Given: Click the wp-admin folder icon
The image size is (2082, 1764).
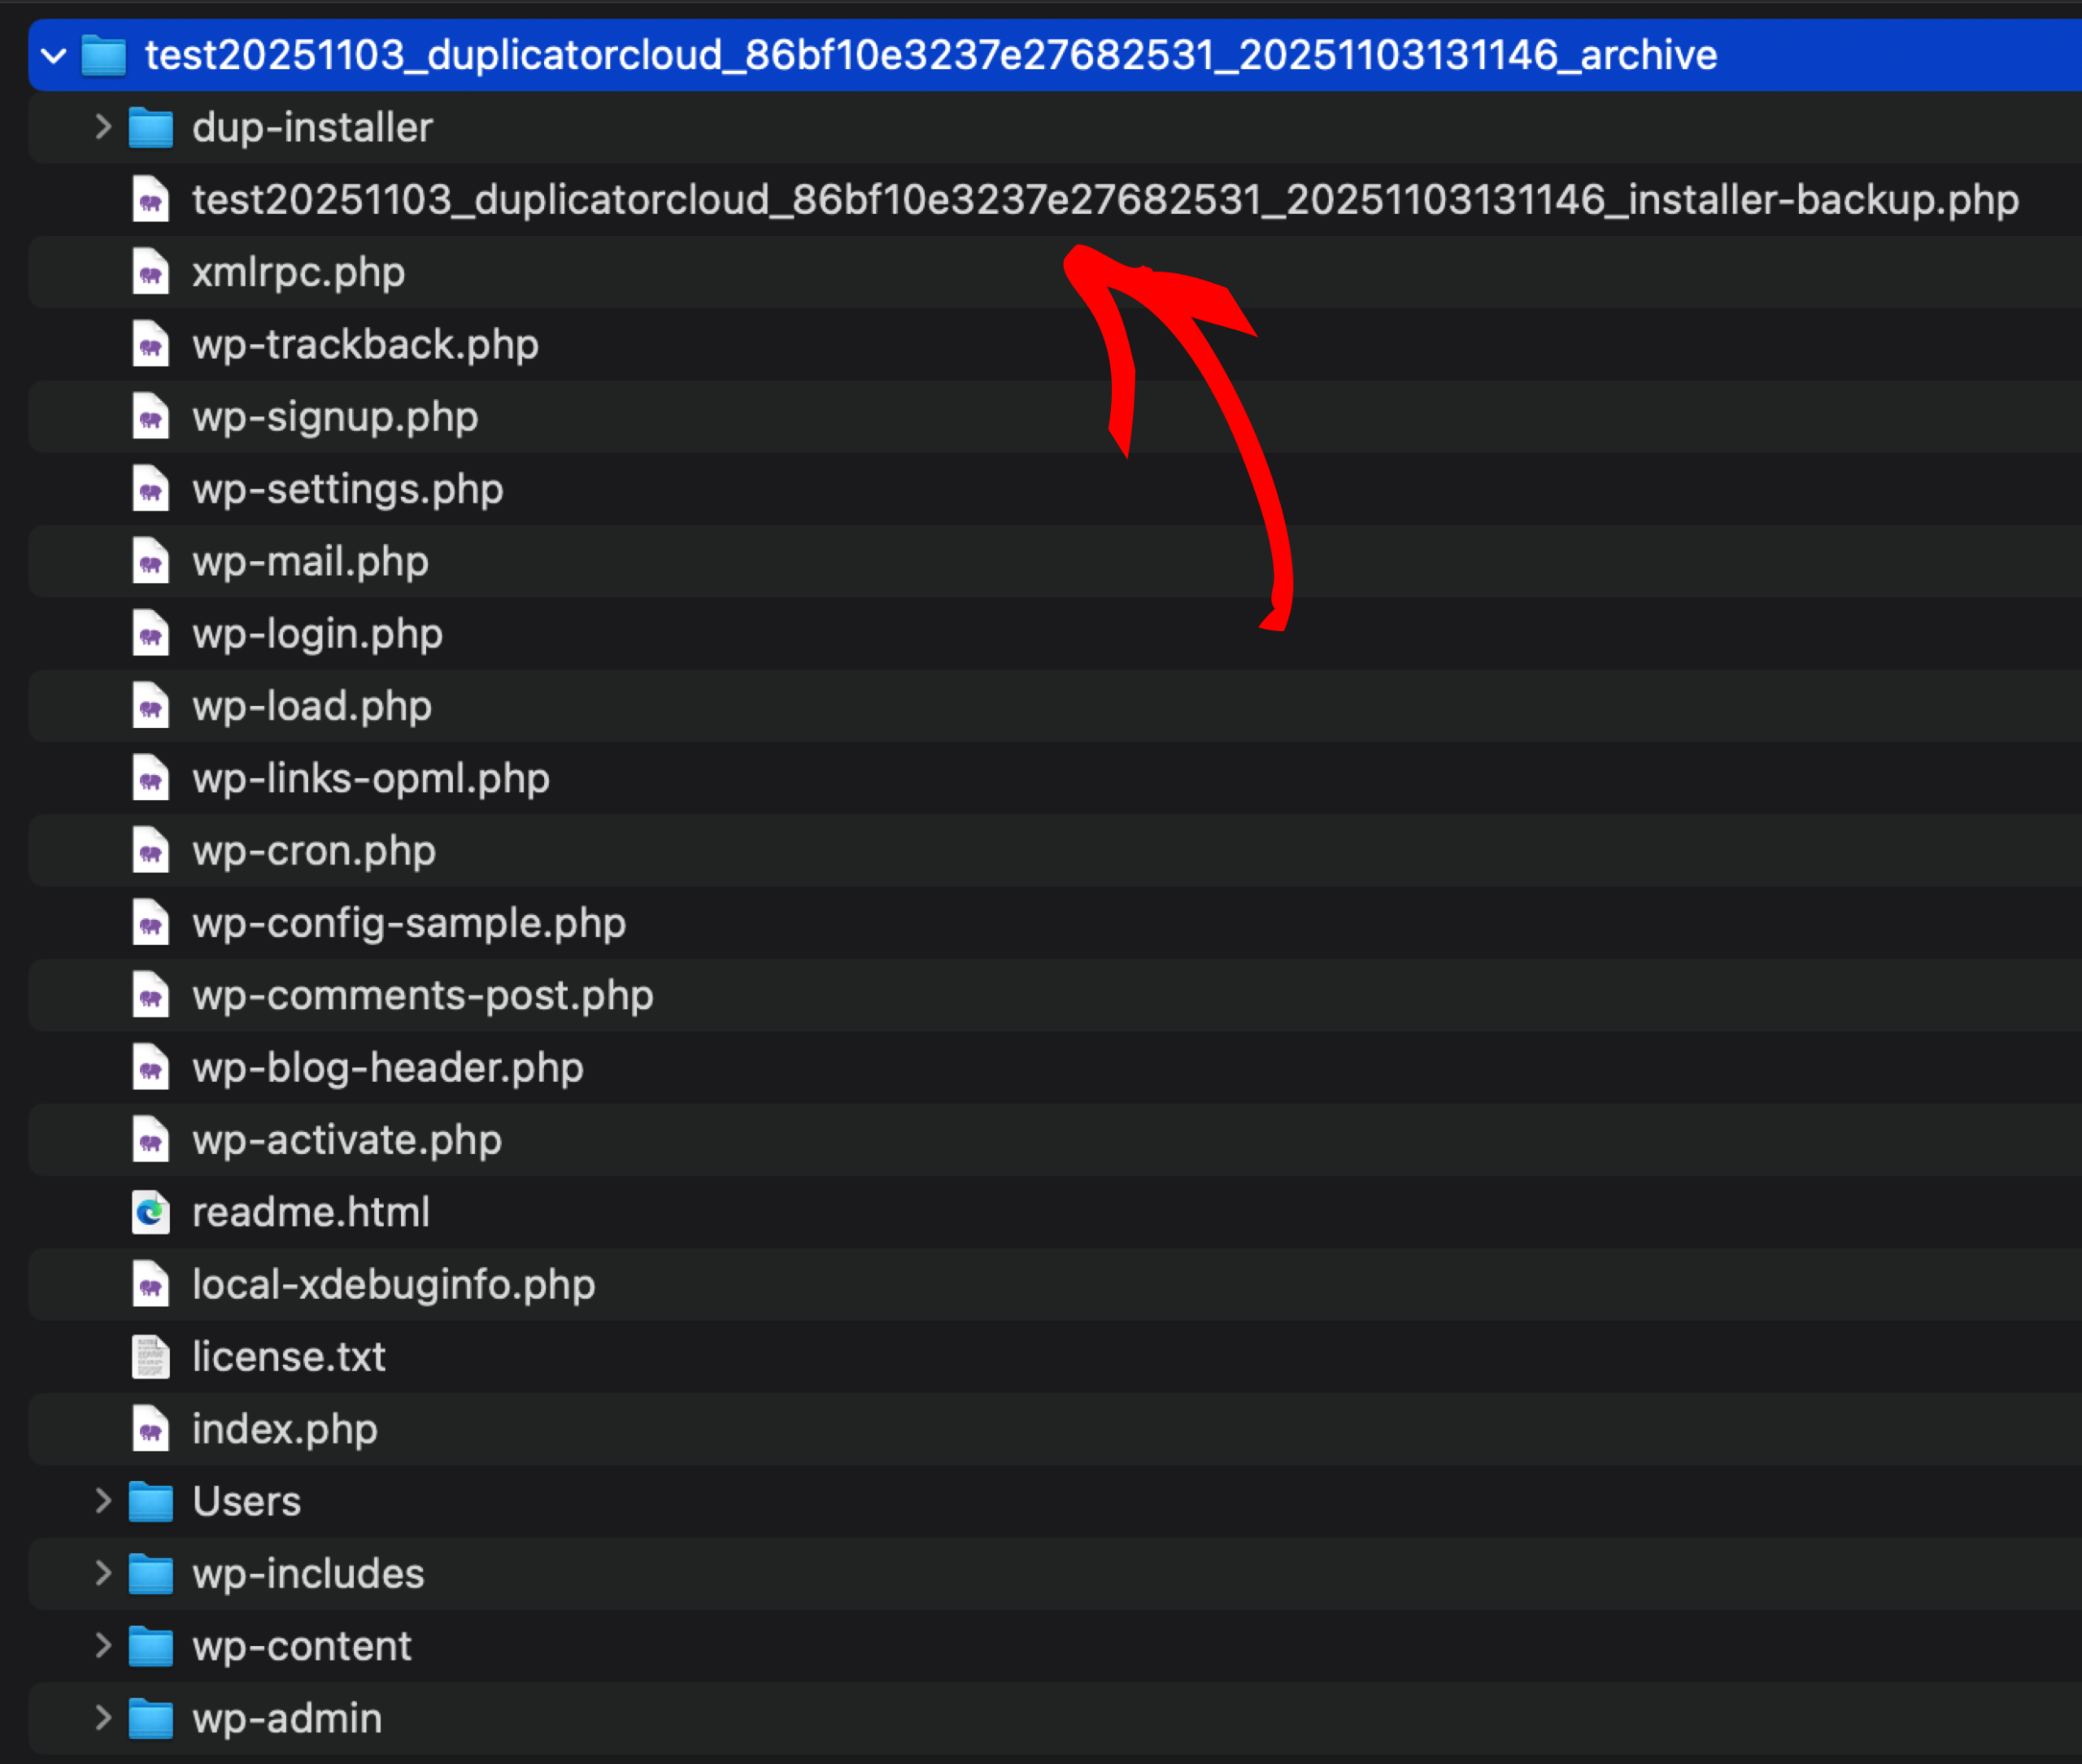Looking at the screenshot, I should click(x=151, y=1718).
